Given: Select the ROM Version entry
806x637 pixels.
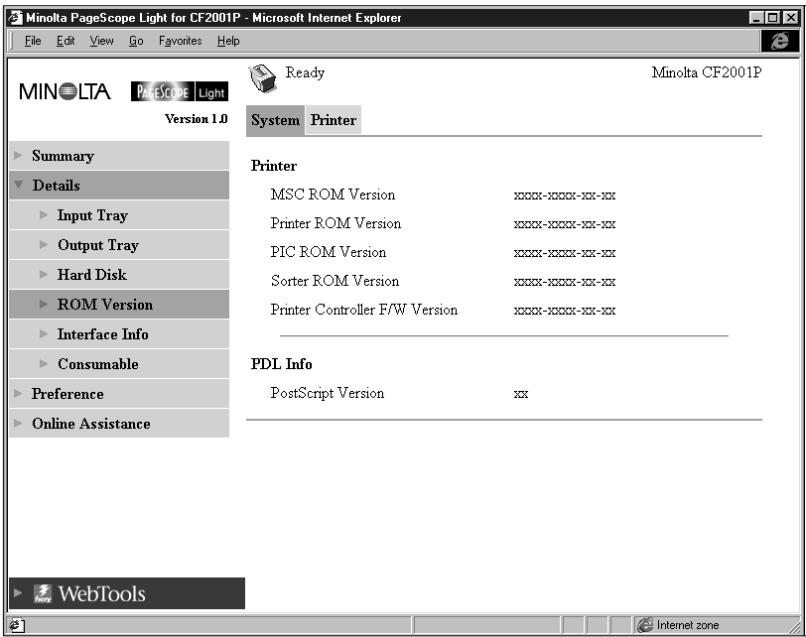Looking at the screenshot, I should 105,304.
